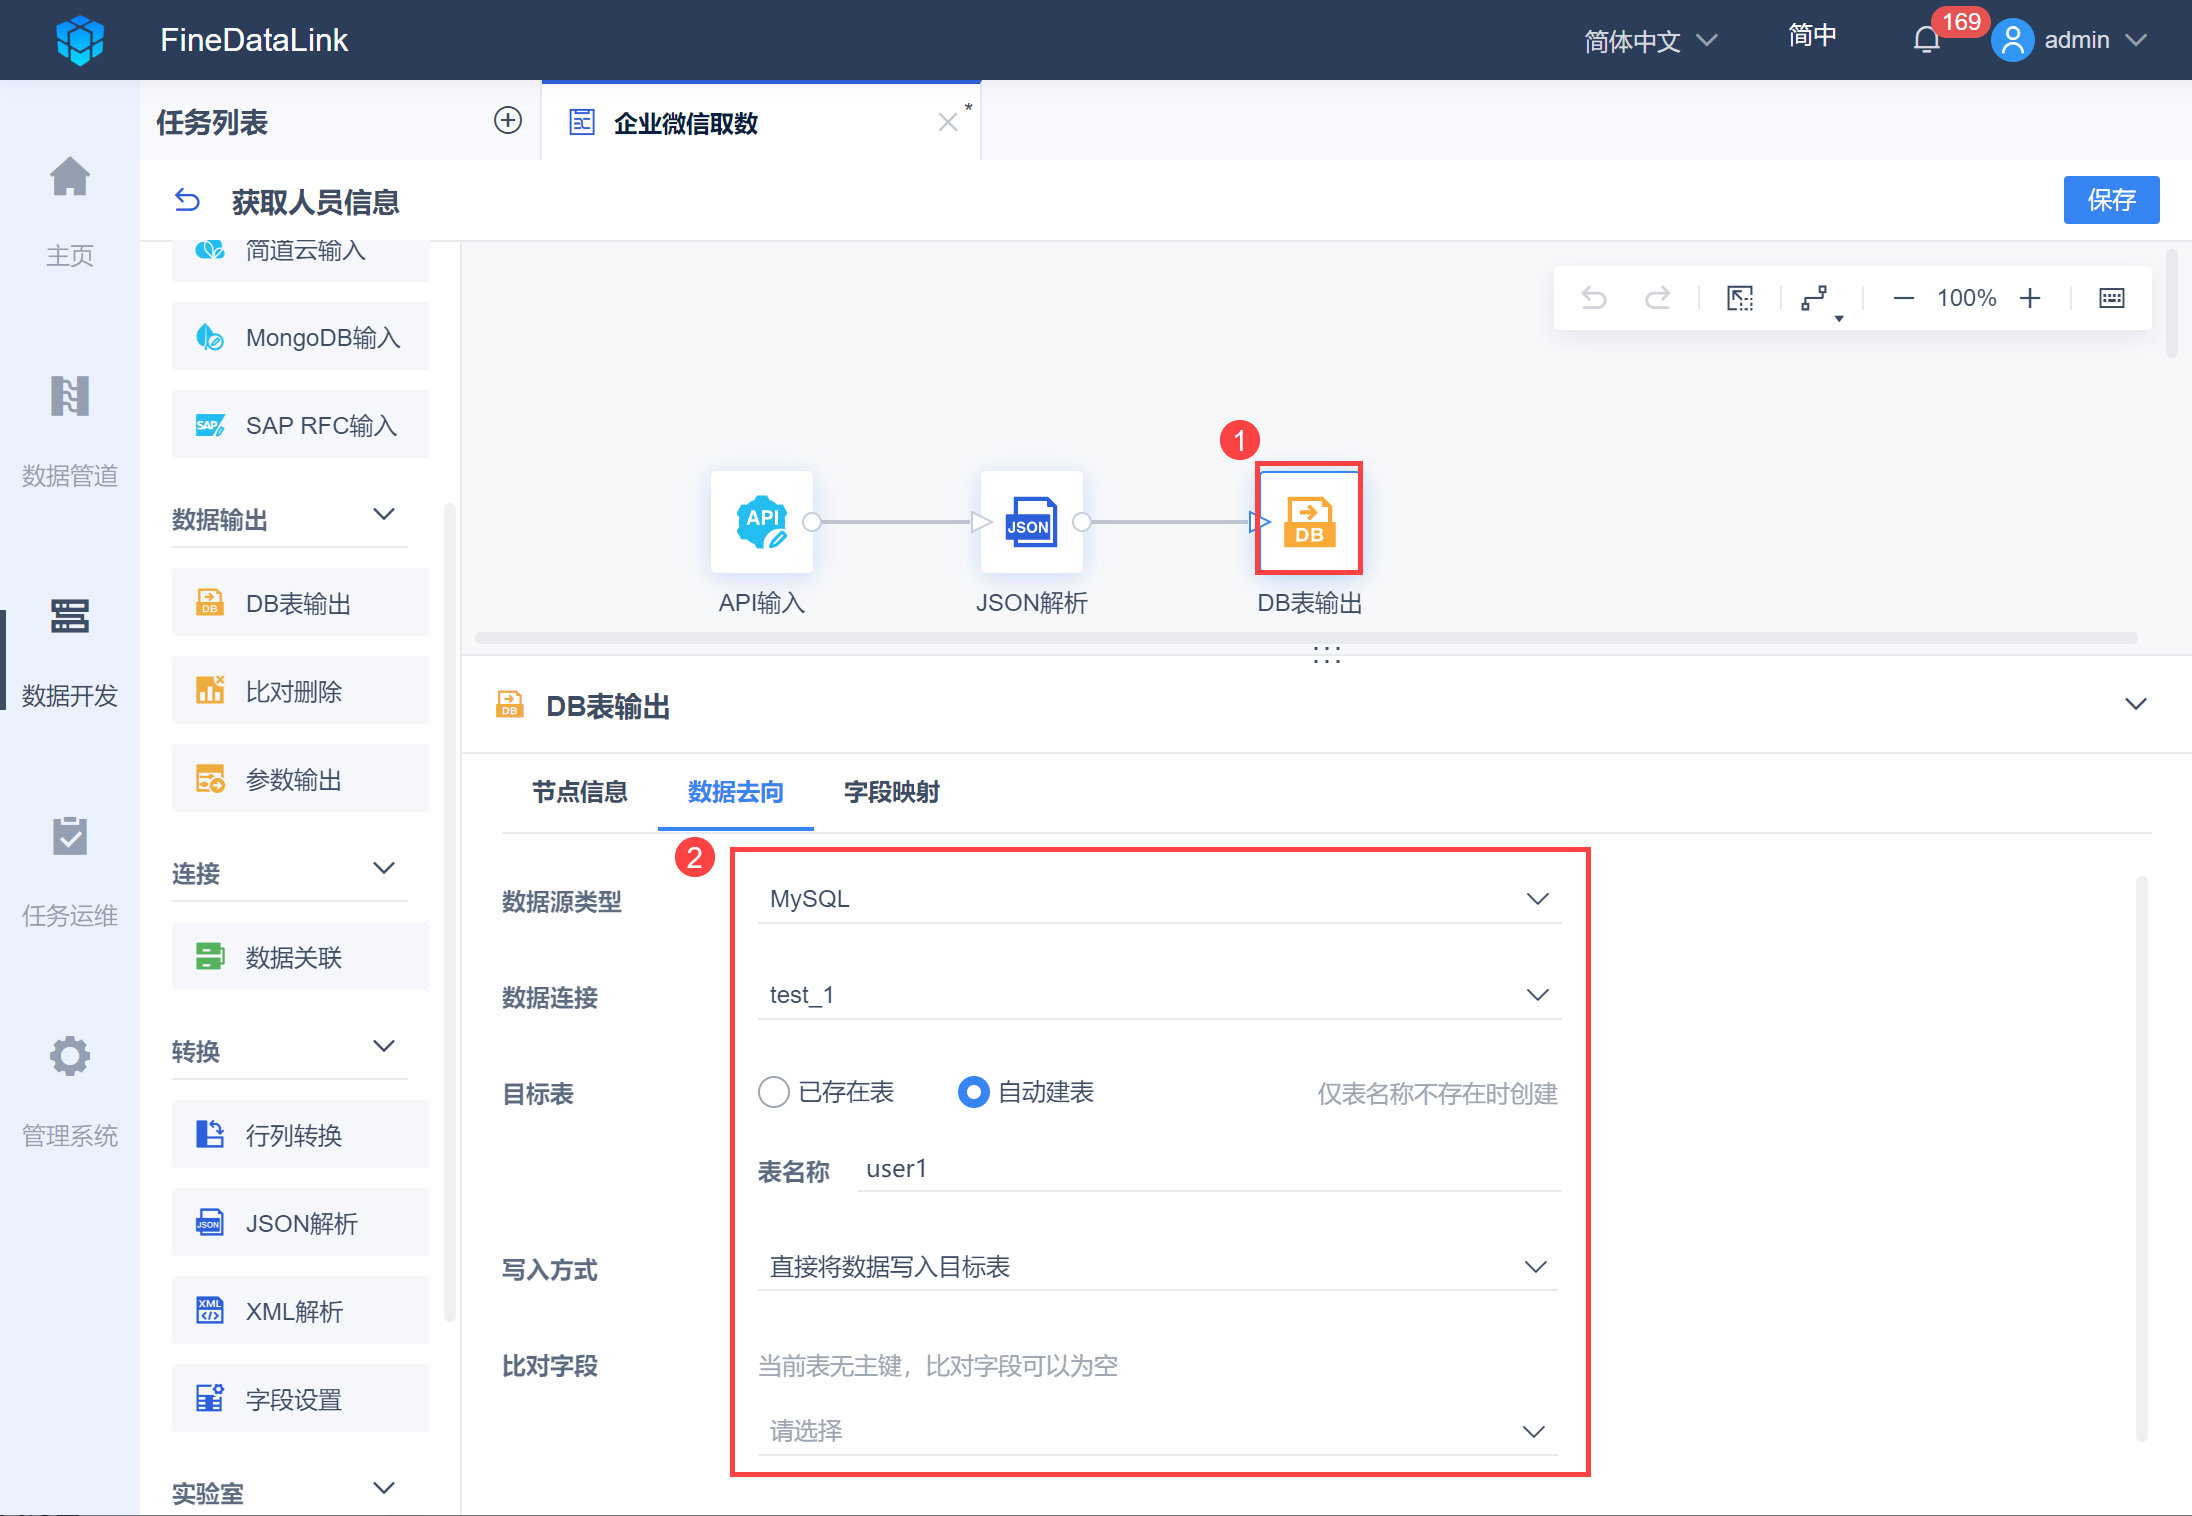Click the zoom in plus icon

click(2029, 298)
